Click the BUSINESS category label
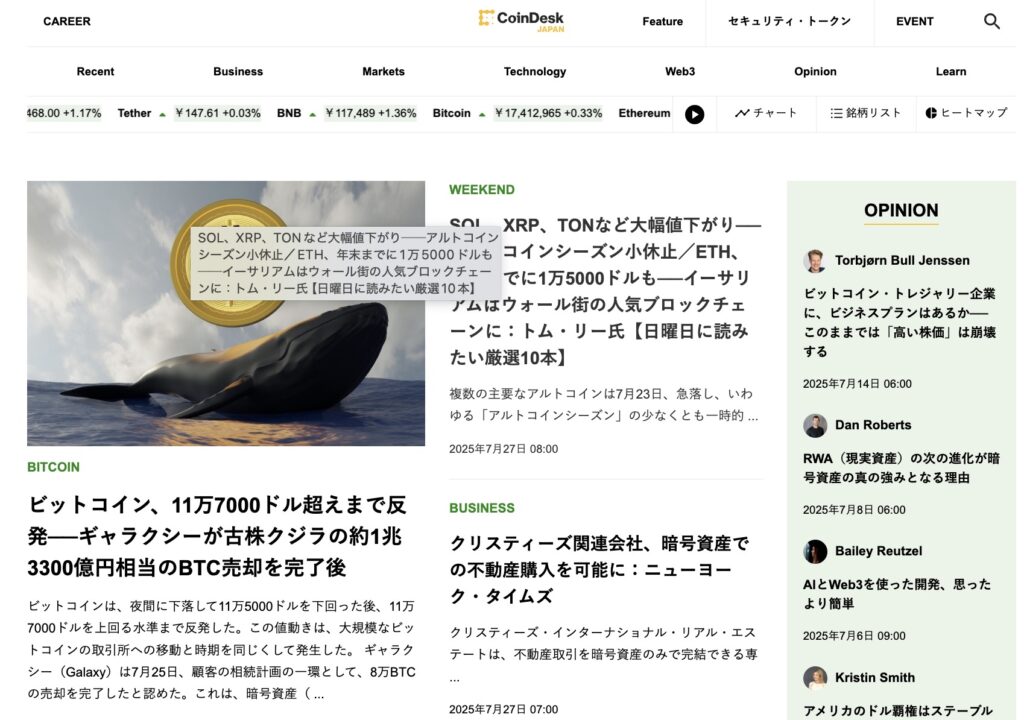This screenshot has width=1024, height=720. coord(482,508)
